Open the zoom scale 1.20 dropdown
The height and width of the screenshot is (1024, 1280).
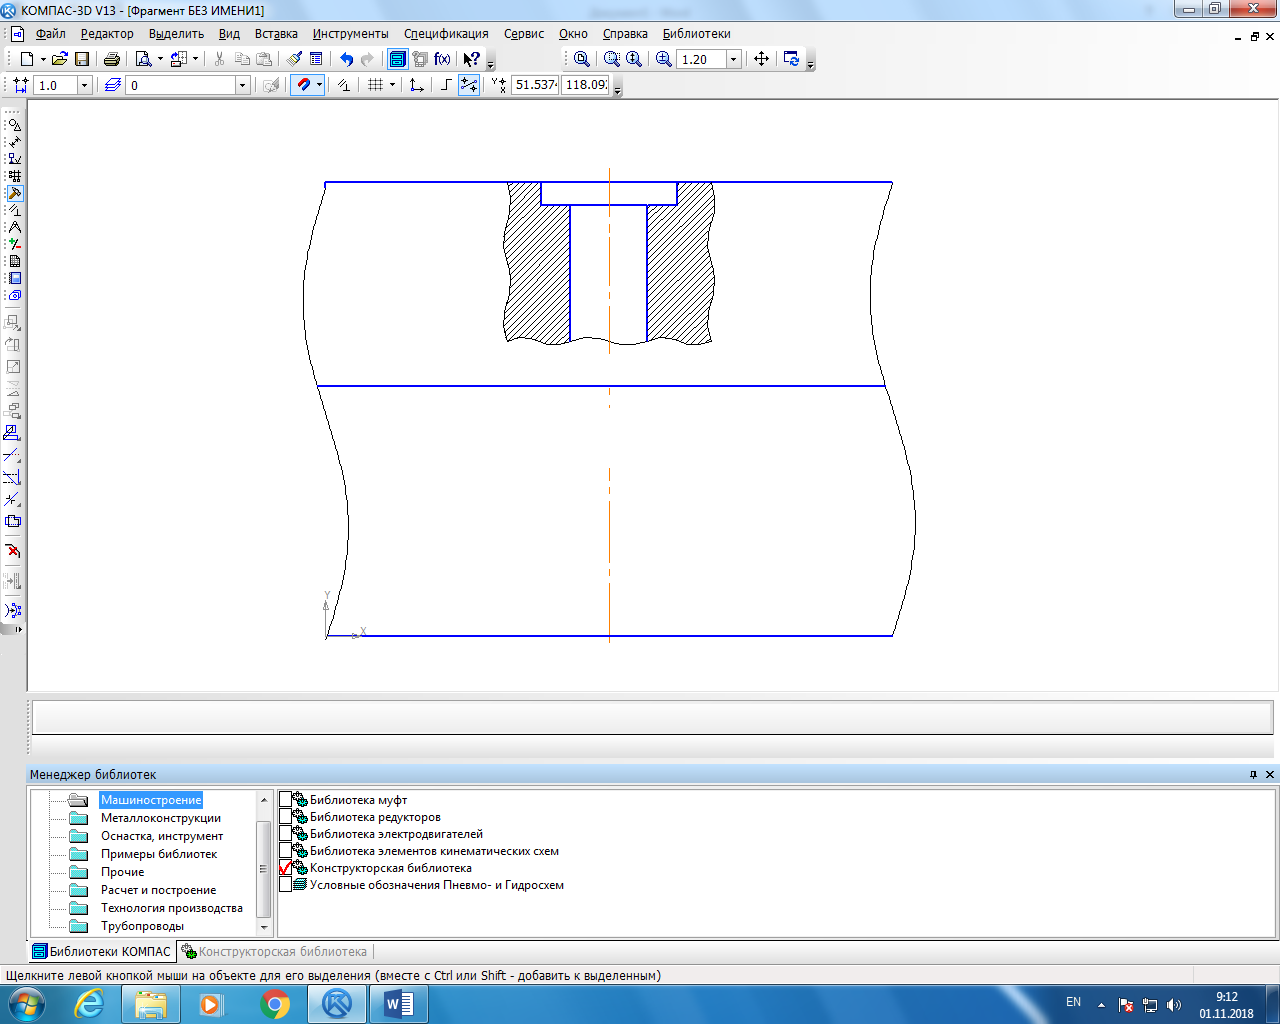[x=733, y=60]
